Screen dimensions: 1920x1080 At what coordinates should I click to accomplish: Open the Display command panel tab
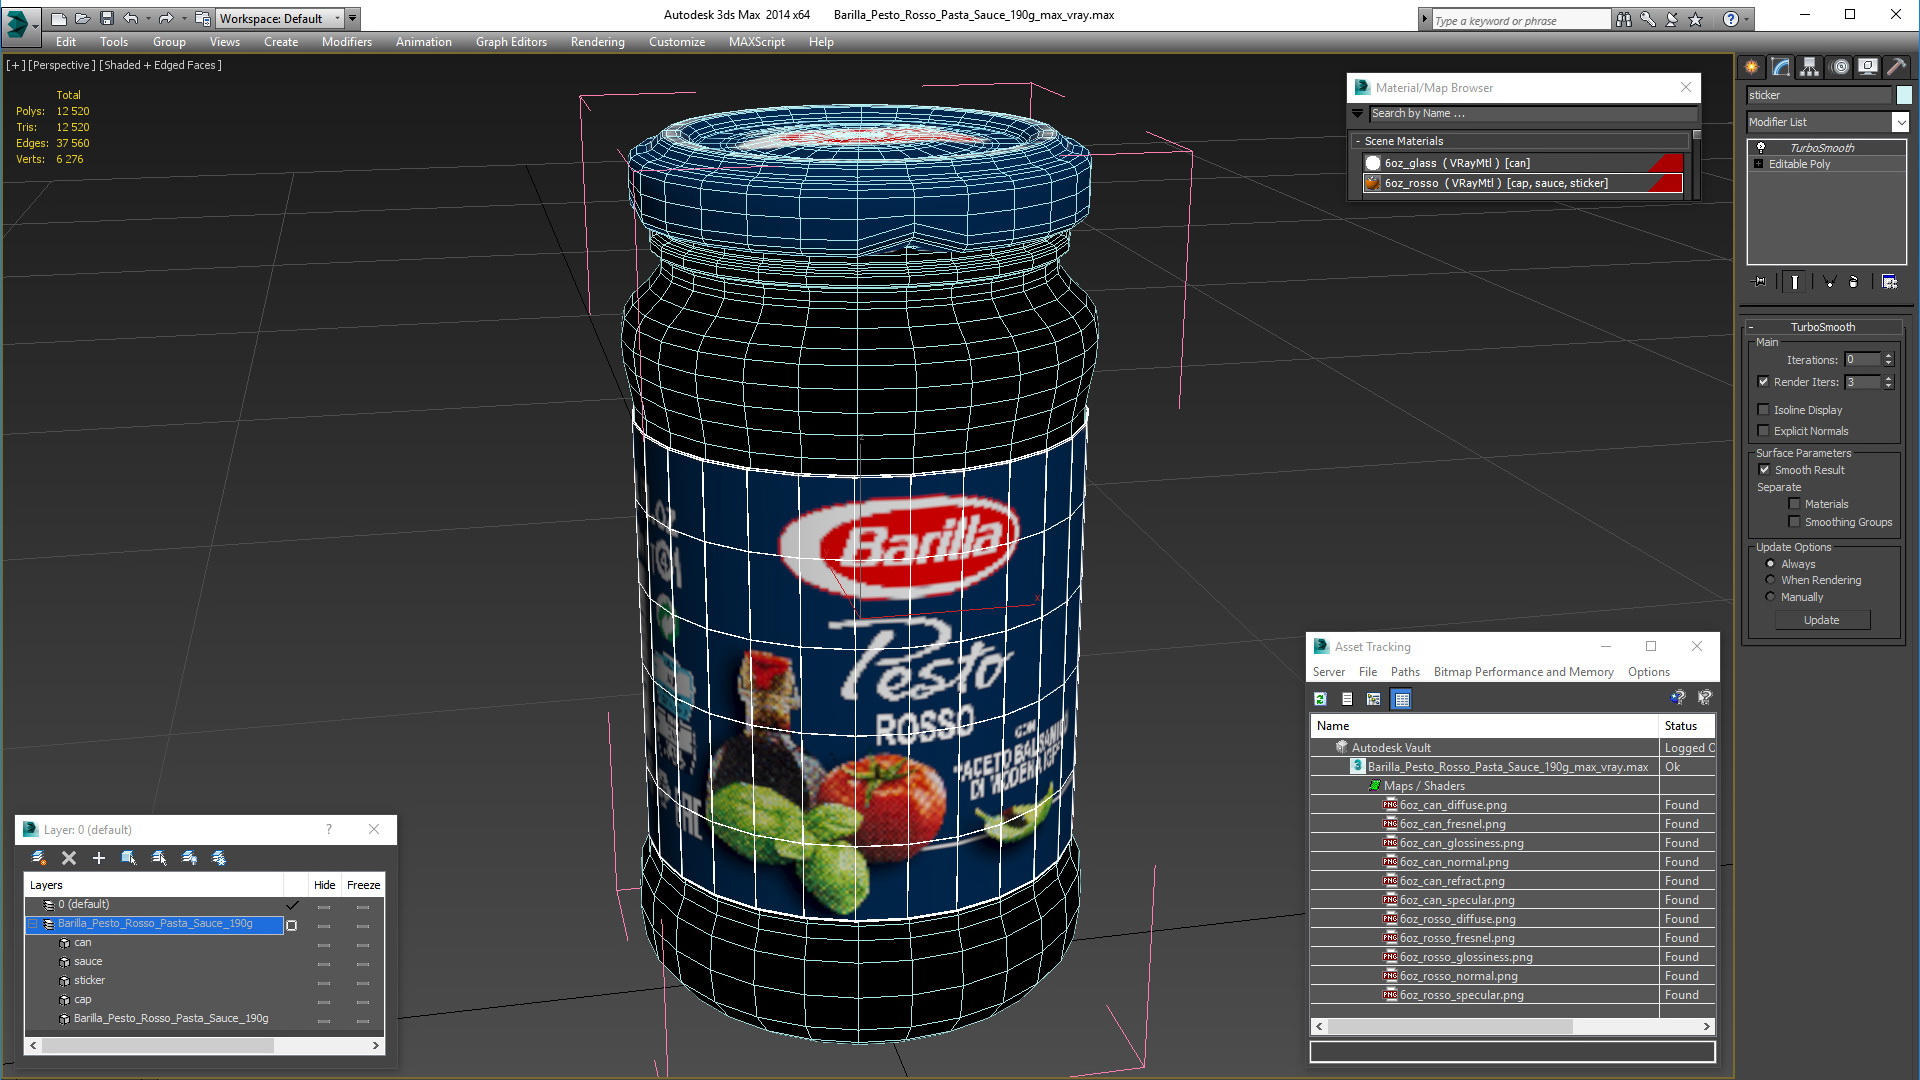1868,67
